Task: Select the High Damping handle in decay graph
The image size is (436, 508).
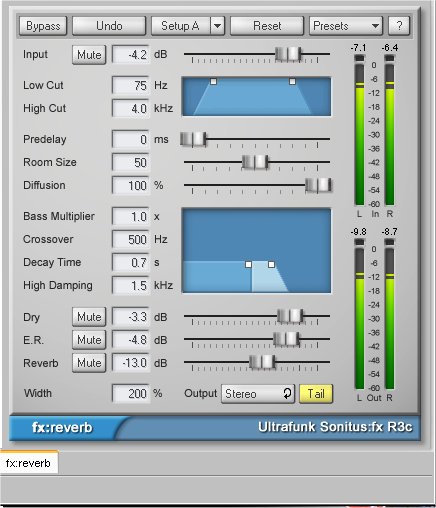Action: [271, 264]
